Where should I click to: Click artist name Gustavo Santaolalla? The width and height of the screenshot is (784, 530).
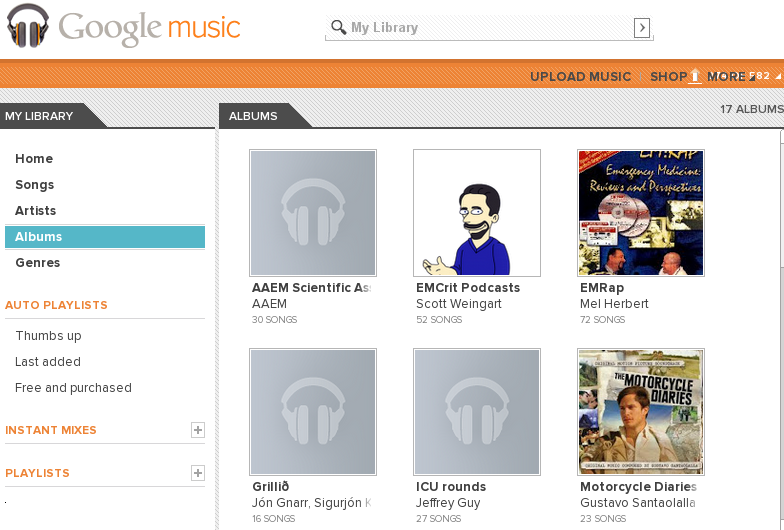click(x=638, y=502)
